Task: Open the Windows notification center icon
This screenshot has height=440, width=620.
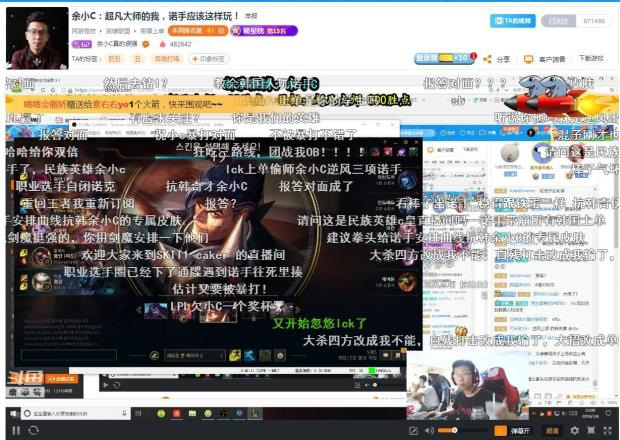Action: [609, 414]
